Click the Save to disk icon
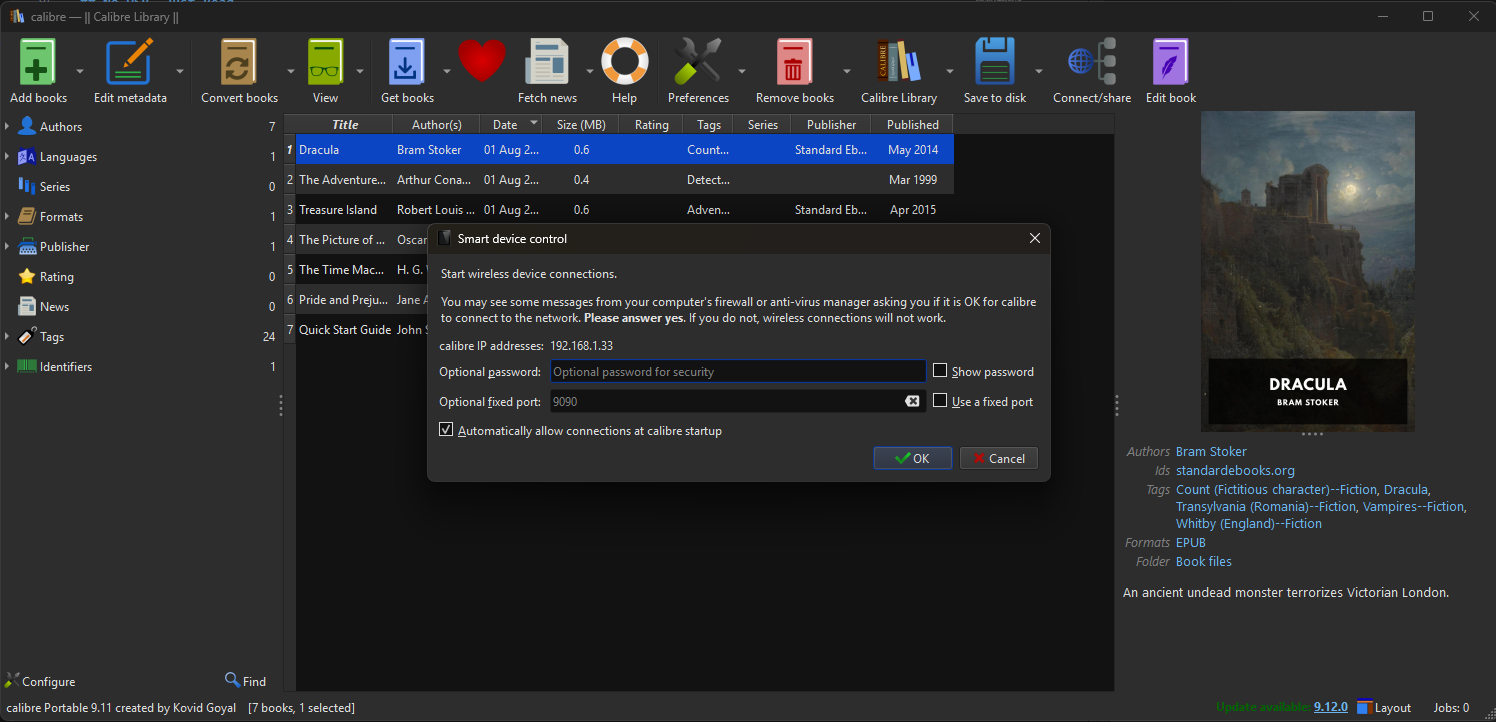The image size is (1496, 722). (x=995, y=62)
